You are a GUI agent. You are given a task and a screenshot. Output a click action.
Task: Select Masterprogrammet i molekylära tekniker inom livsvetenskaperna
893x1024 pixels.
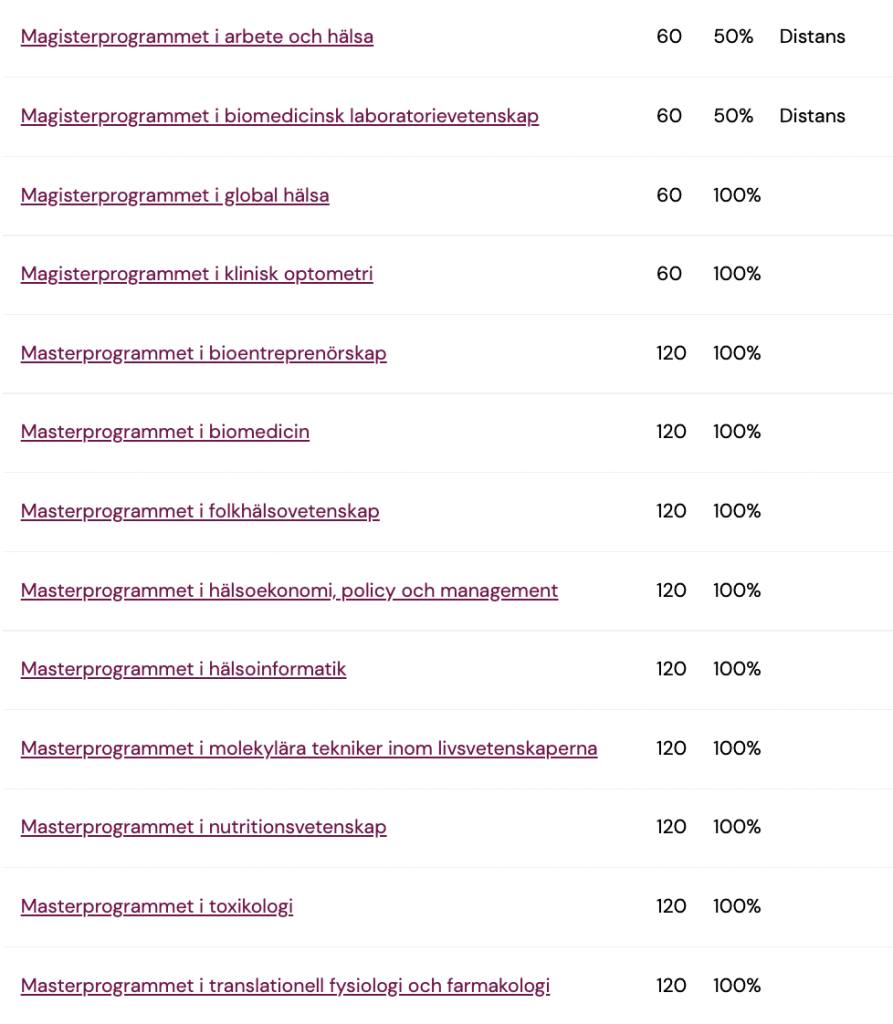[309, 748]
